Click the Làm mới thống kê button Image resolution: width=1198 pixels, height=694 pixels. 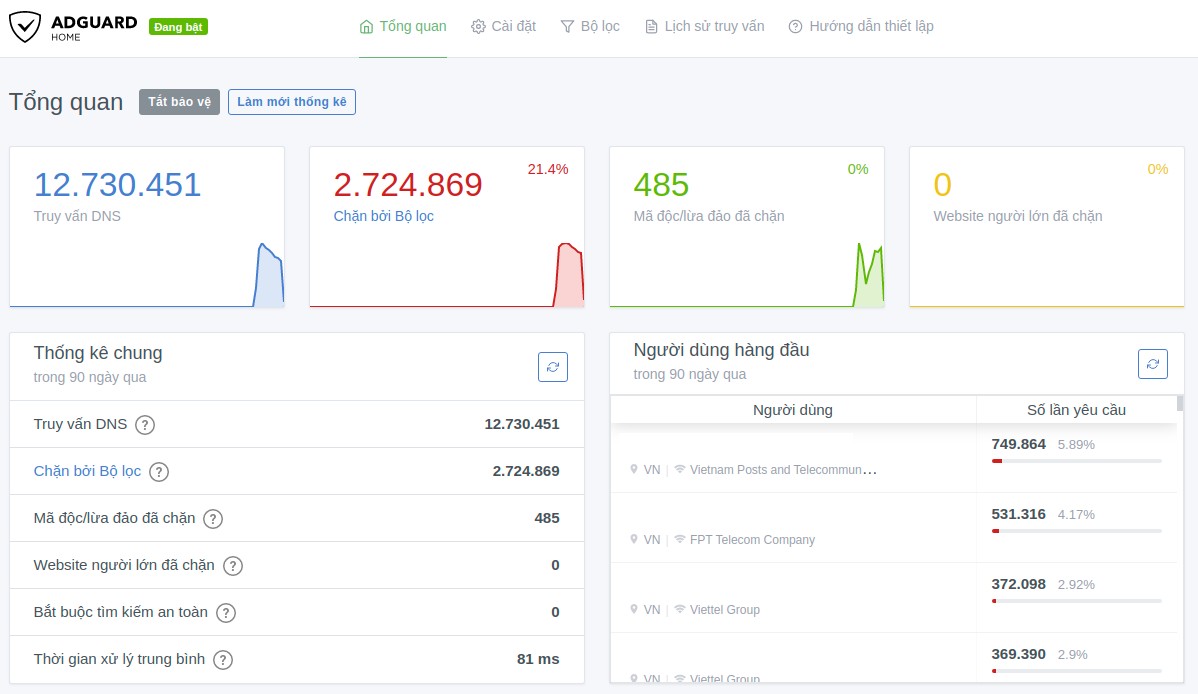point(291,101)
